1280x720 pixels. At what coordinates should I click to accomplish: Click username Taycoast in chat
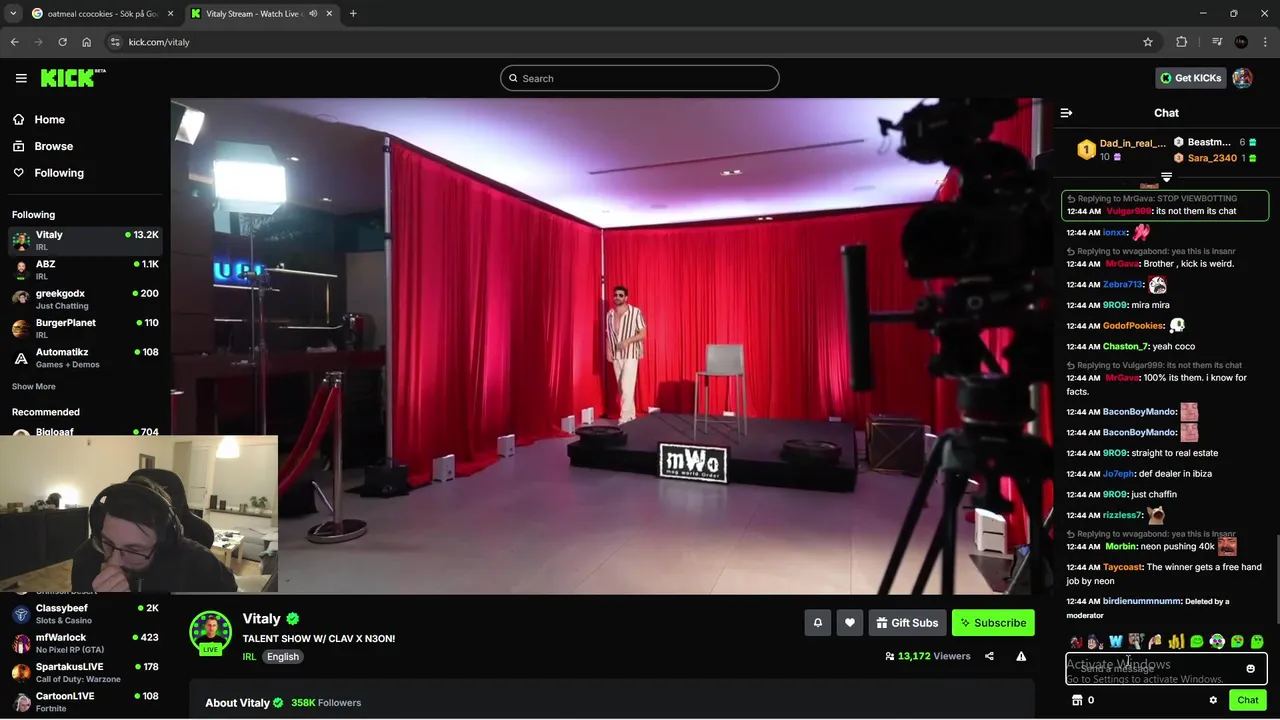(x=1122, y=567)
